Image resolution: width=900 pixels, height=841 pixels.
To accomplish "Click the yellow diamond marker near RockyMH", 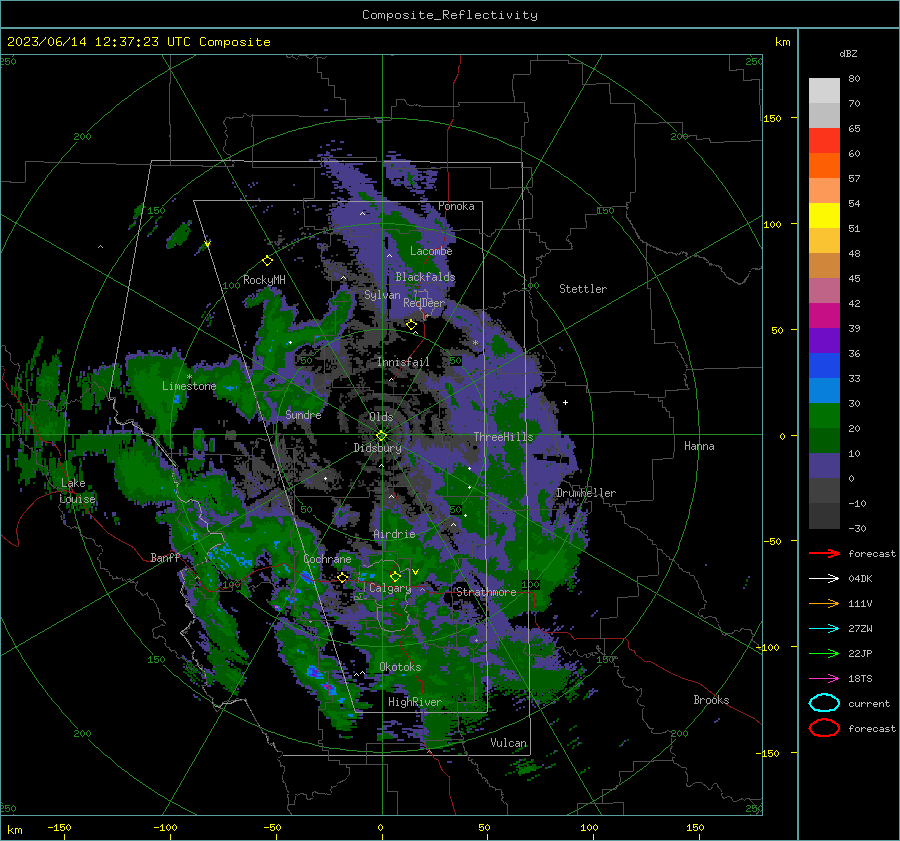I will 267,261.
